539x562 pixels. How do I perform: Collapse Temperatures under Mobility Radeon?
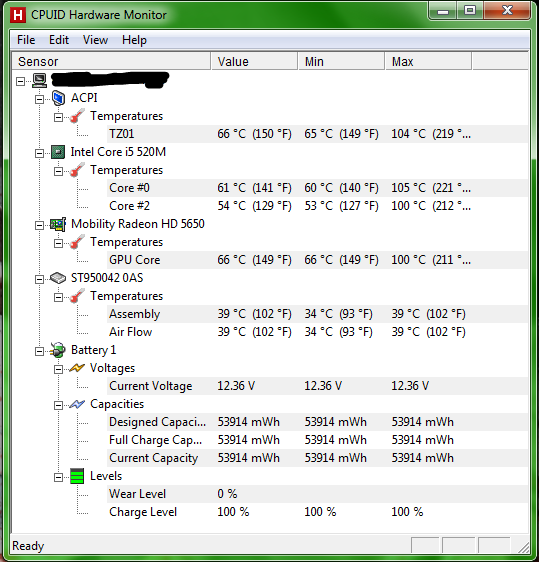58,243
